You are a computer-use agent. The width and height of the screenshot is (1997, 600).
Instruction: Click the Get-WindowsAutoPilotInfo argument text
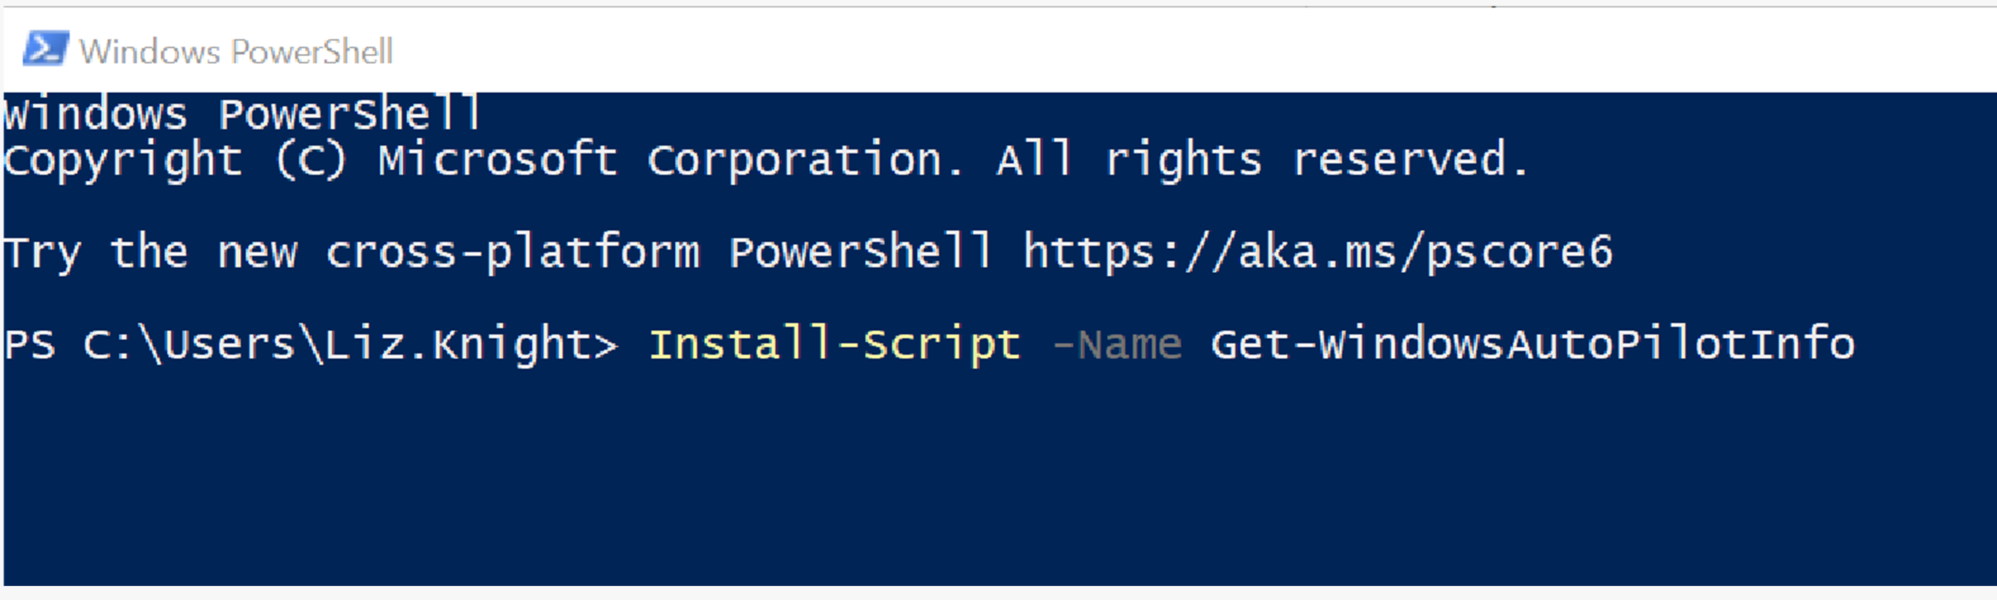click(1532, 344)
